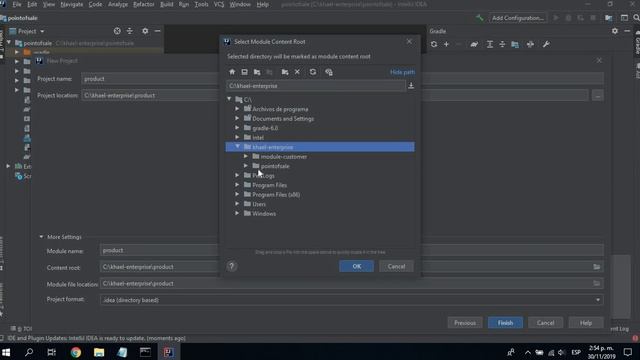The height and width of the screenshot is (360, 640).
Task: Open Project Structure toolbar icon
Action: tap(609, 18)
